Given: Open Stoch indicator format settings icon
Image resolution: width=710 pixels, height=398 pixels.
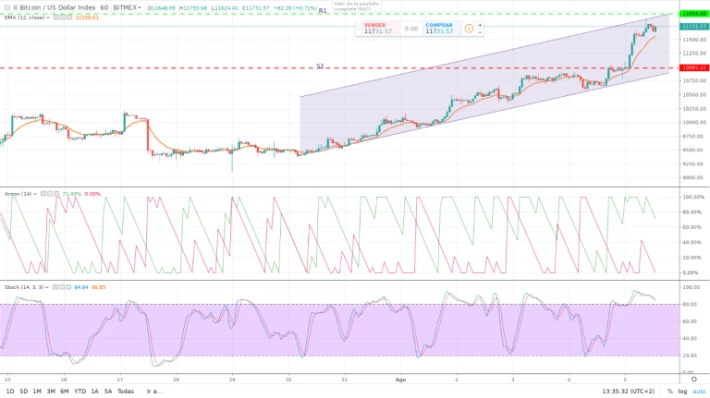Looking at the screenshot, I should (x=62, y=287).
